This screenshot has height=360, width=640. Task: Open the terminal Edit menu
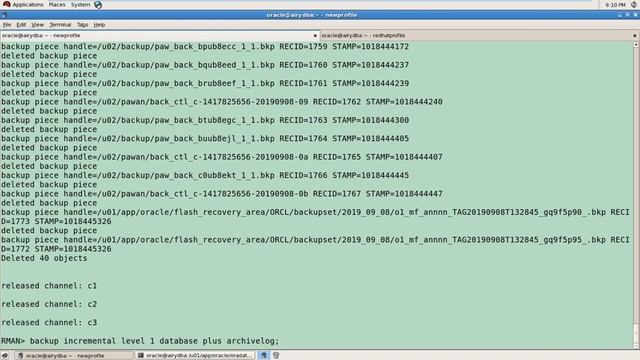(x=21, y=25)
